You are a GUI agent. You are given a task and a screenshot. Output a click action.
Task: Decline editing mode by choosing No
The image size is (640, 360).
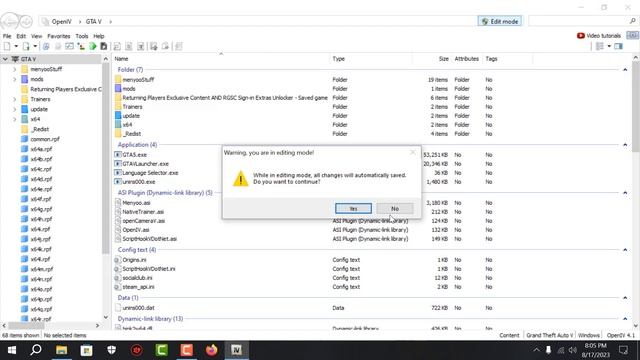point(395,209)
